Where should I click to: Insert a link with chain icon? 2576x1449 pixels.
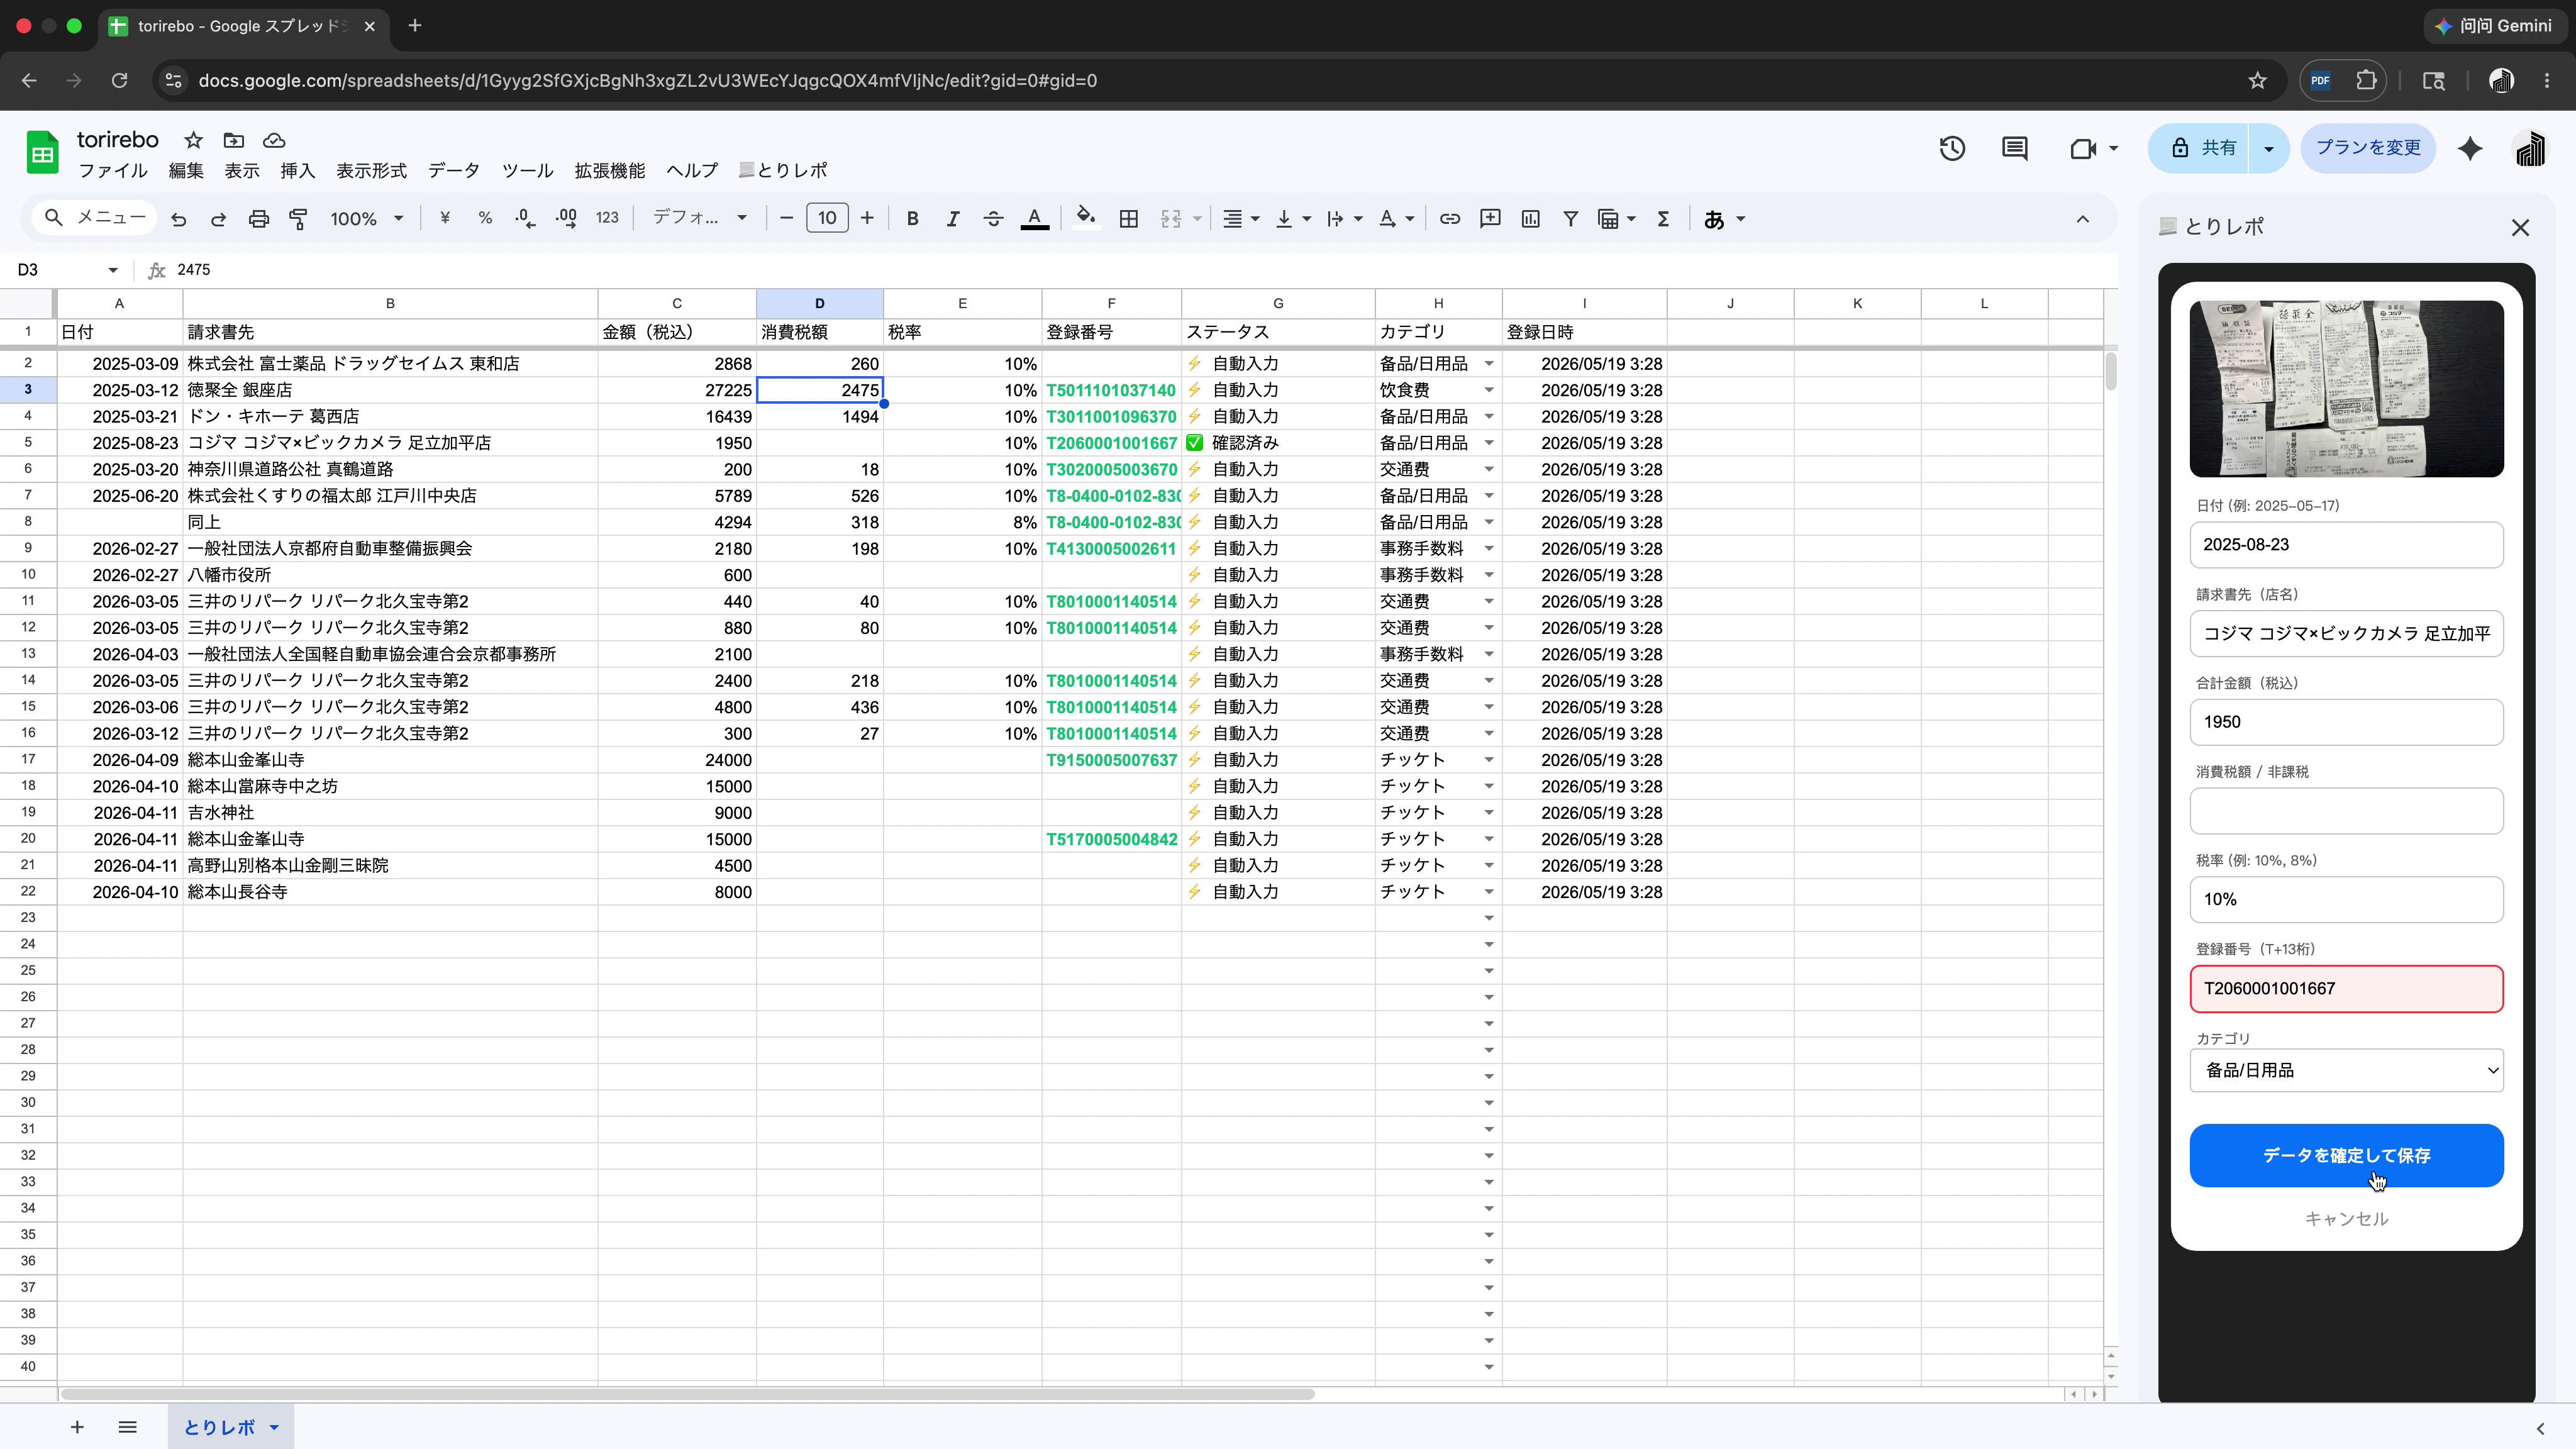coord(1450,218)
